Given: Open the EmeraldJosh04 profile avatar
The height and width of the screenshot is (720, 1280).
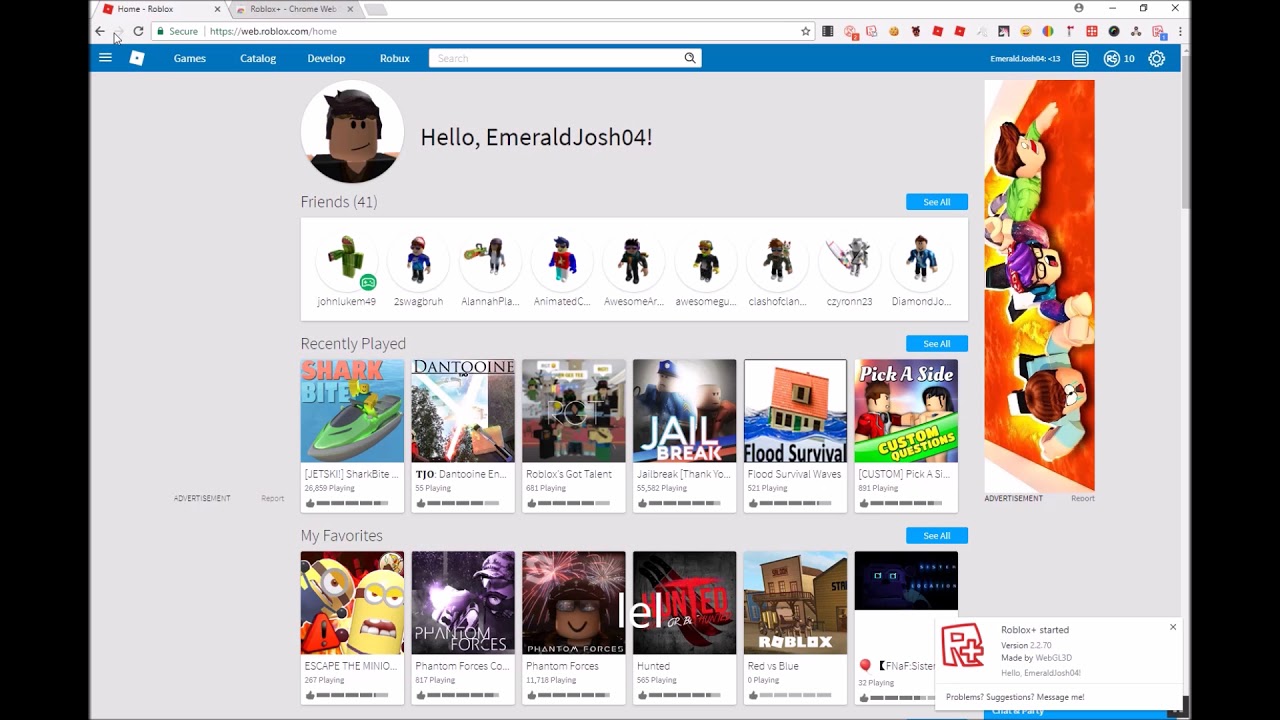Looking at the screenshot, I should pos(352,132).
